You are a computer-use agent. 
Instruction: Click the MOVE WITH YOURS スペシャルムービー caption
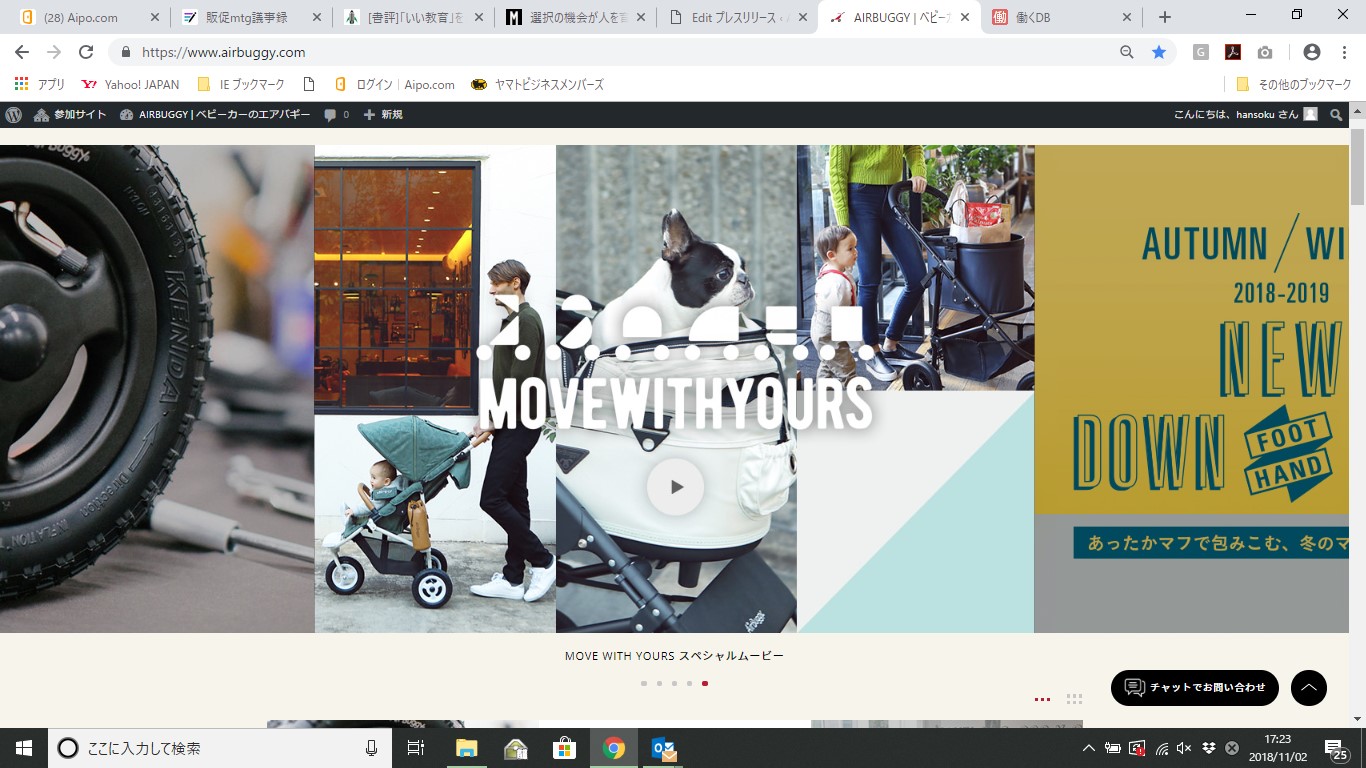coord(674,656)
